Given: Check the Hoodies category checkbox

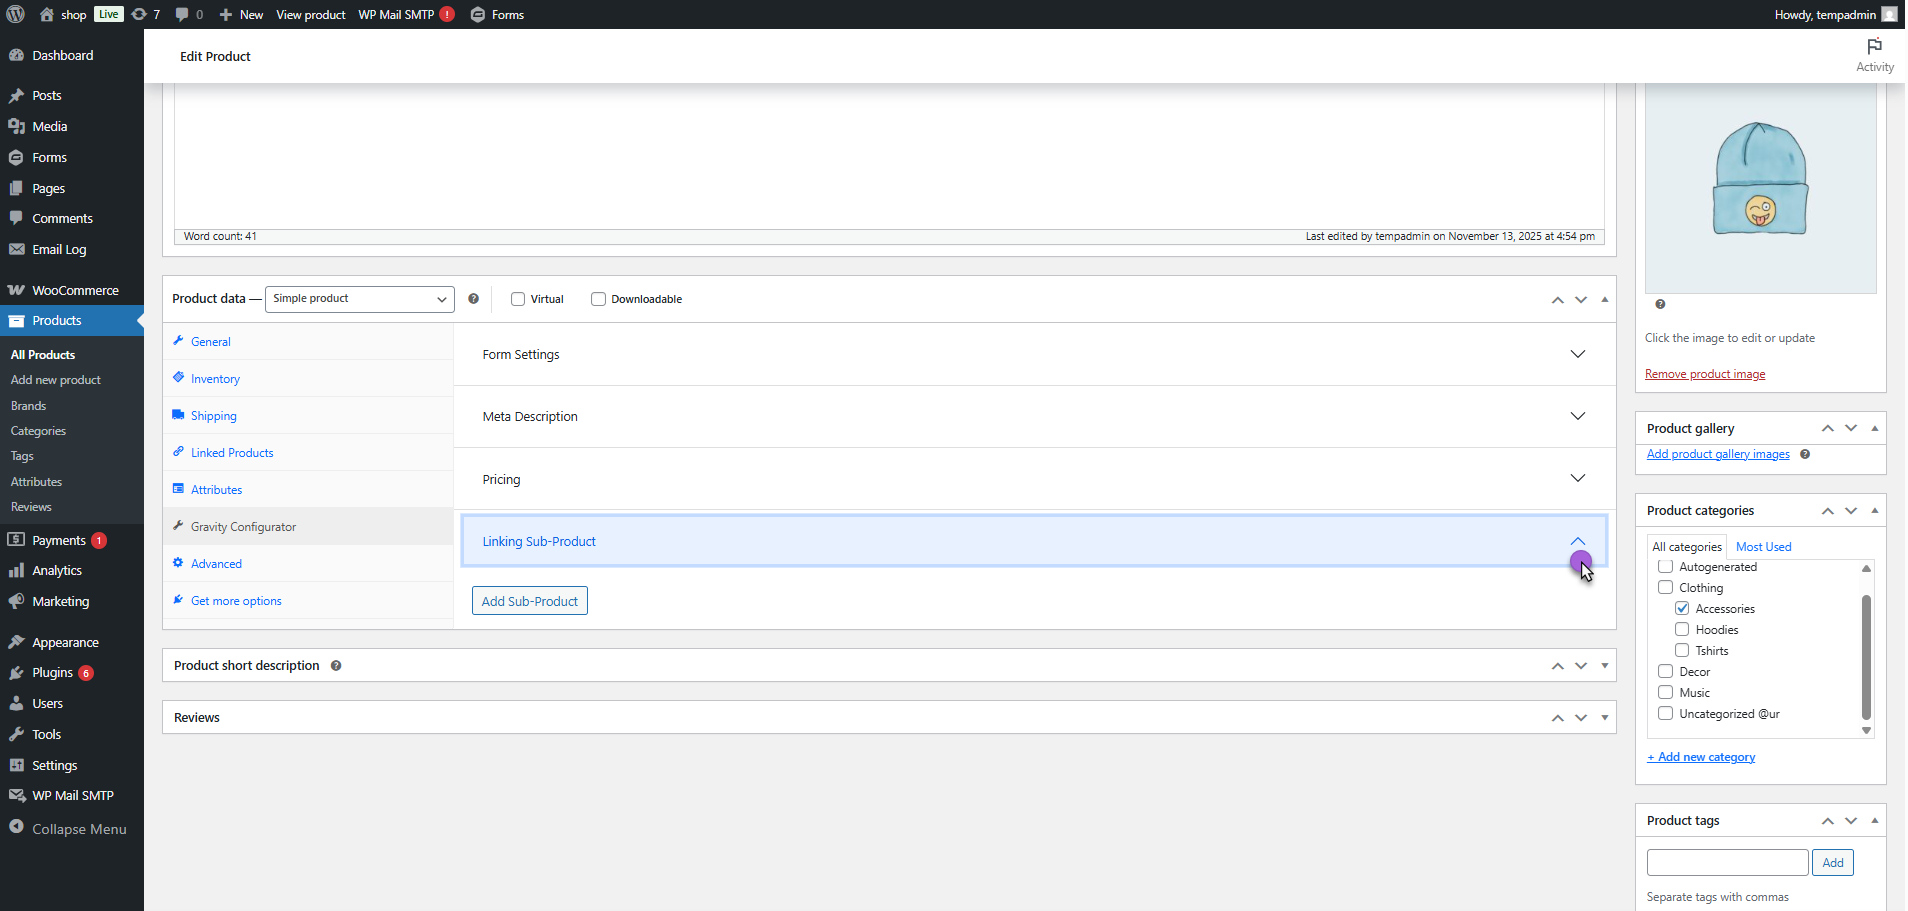Looking at the screenshot, I should (x=1682, y=630).
